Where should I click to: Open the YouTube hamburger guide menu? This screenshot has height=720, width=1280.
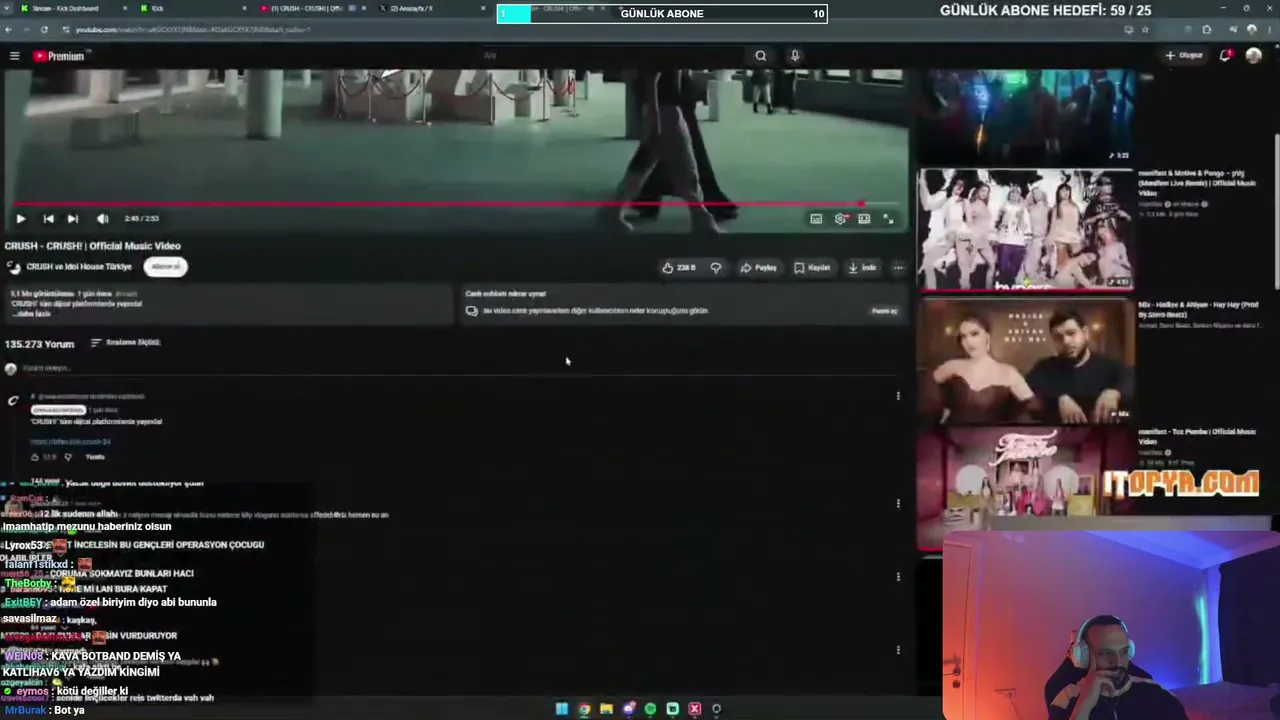point(14,56)
